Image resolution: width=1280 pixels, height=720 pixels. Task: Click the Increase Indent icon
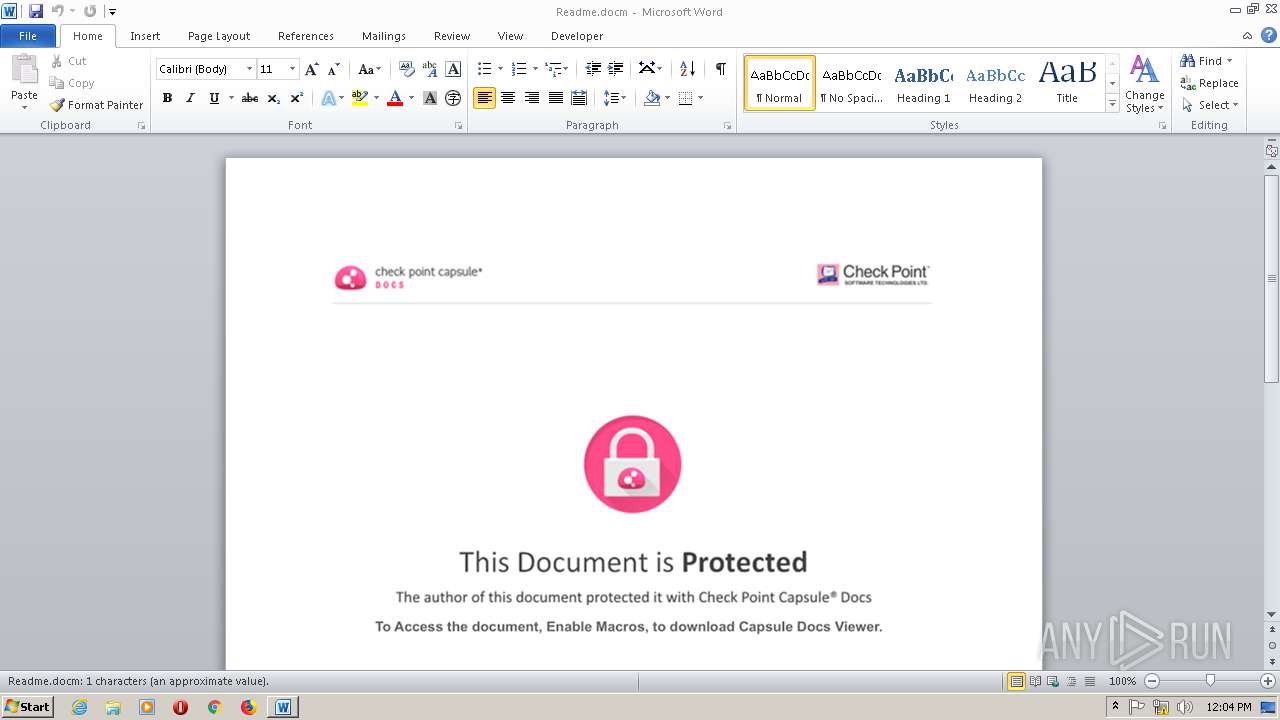pyautogui.click(x=616, y=69)
